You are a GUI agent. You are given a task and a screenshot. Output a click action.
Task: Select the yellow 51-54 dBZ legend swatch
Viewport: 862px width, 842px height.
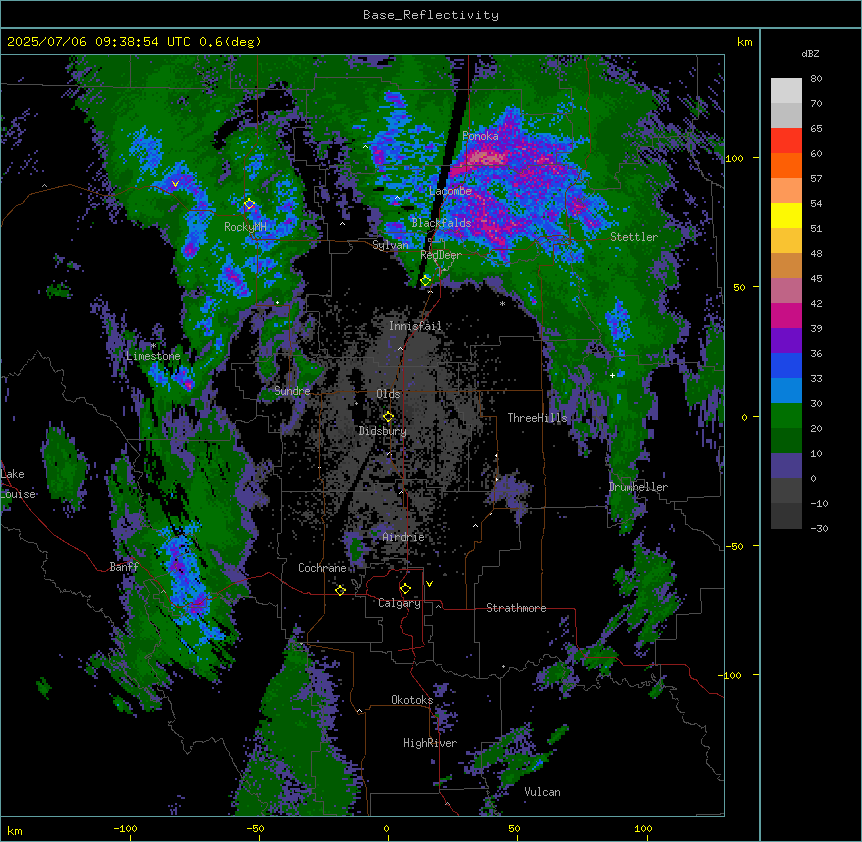786,215
